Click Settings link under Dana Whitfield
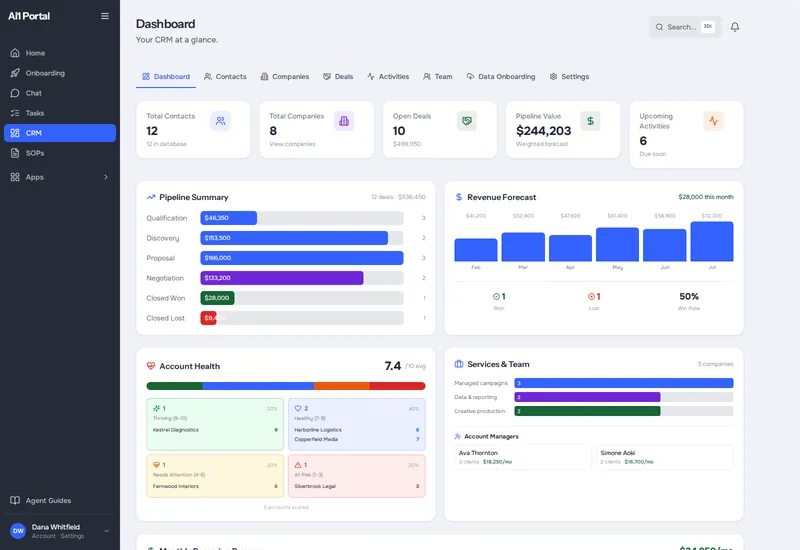The width and height of the screenshot is (800, 550). (x=72, y=536)
